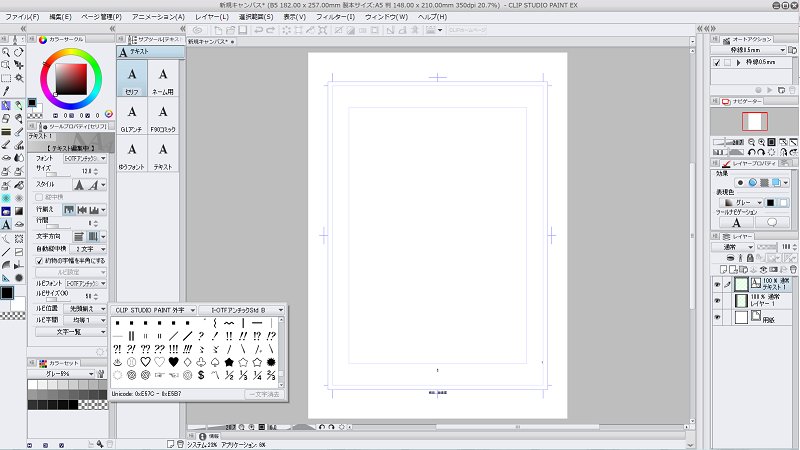The image size is (800, 450).
Task: Open the フォント dropdown in tool property
Action: (84, 158)
